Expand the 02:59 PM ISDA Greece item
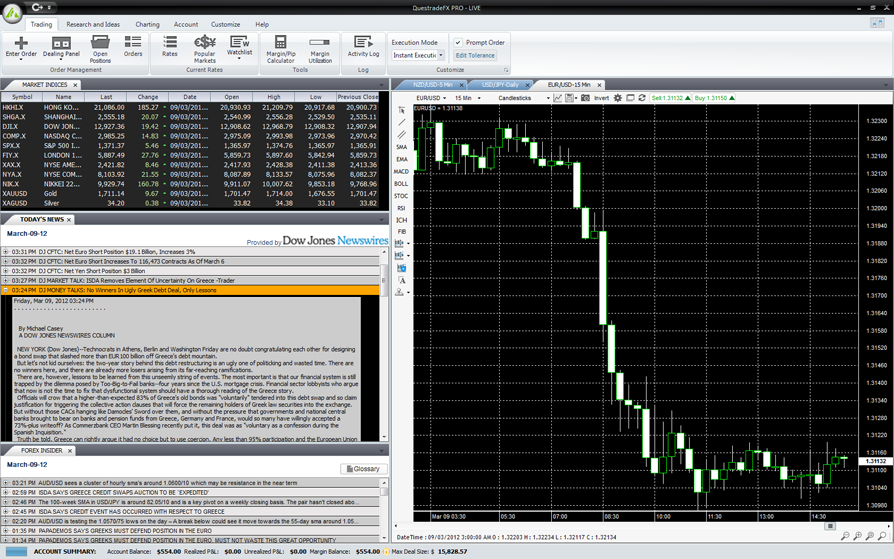The image size is (894, 559). click(x=6, y=493)
